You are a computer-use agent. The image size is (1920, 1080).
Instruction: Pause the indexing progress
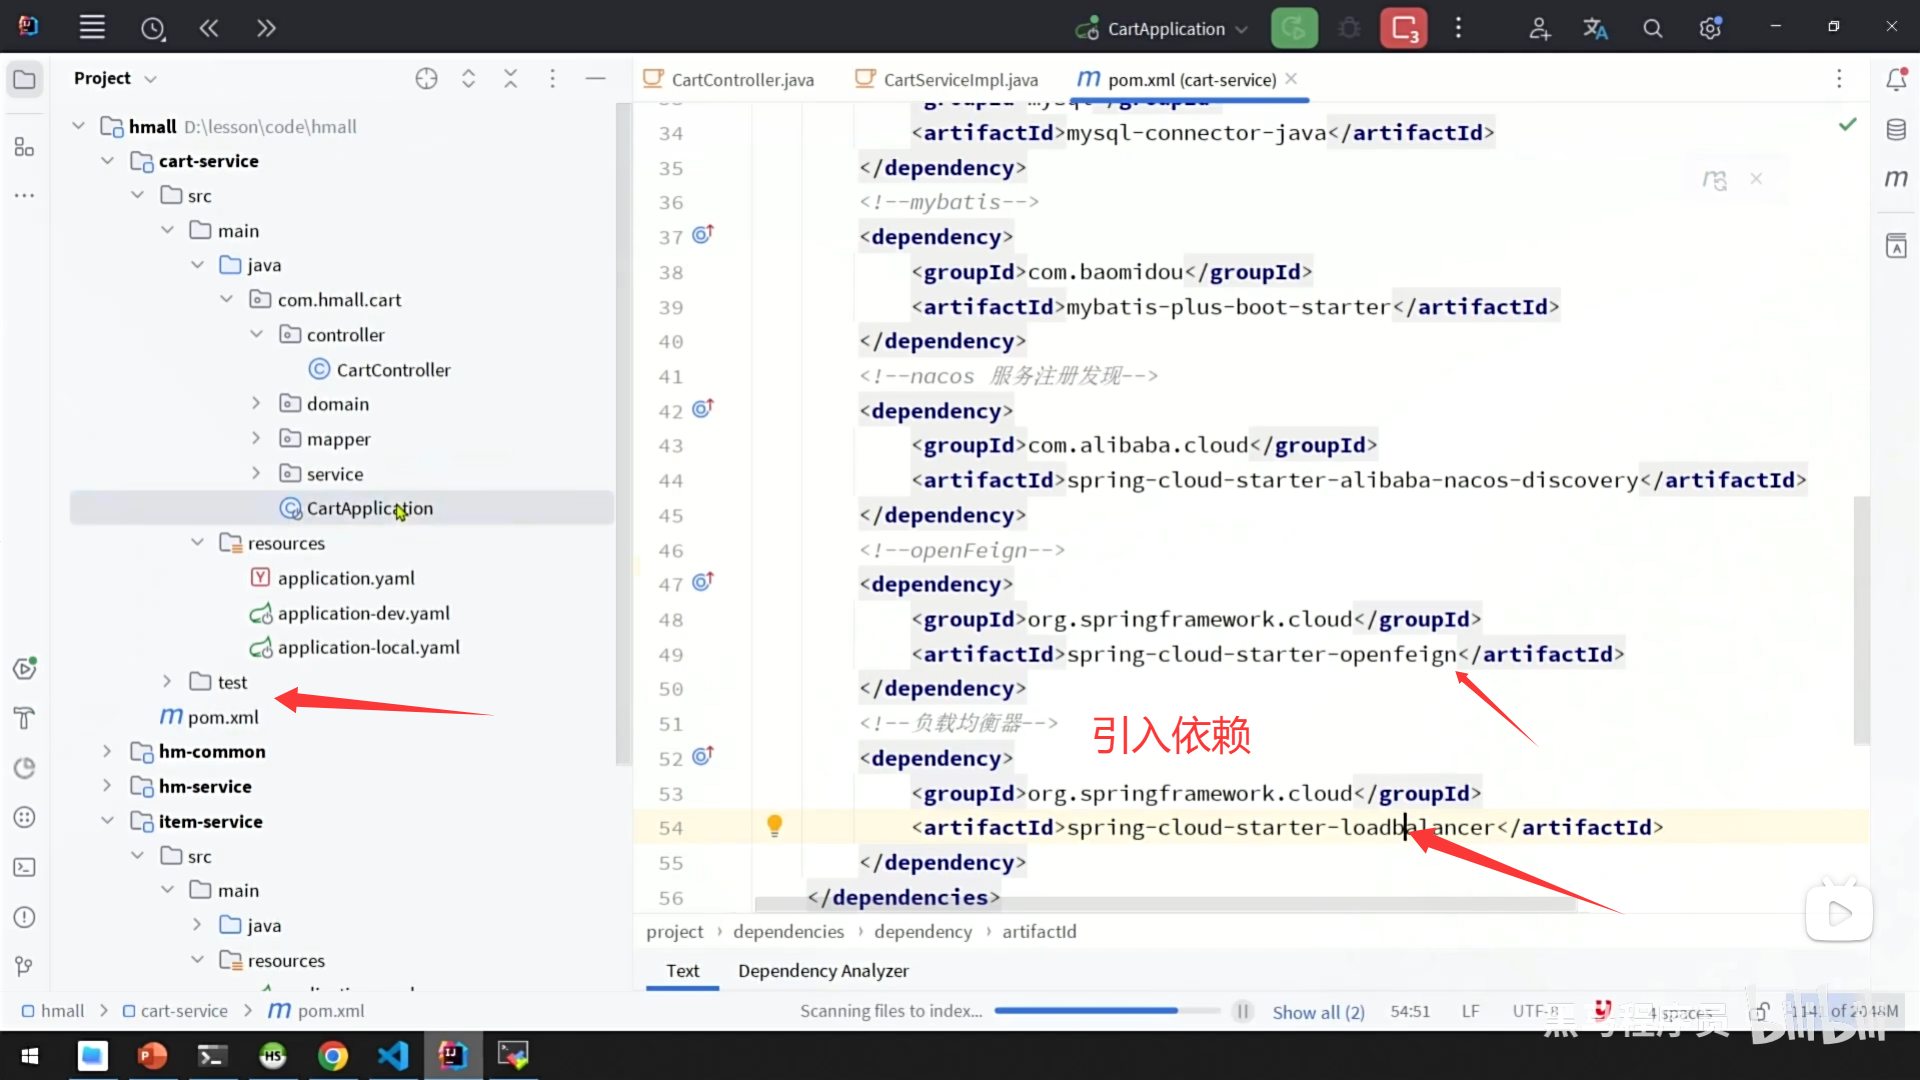coord(1242,1011)
